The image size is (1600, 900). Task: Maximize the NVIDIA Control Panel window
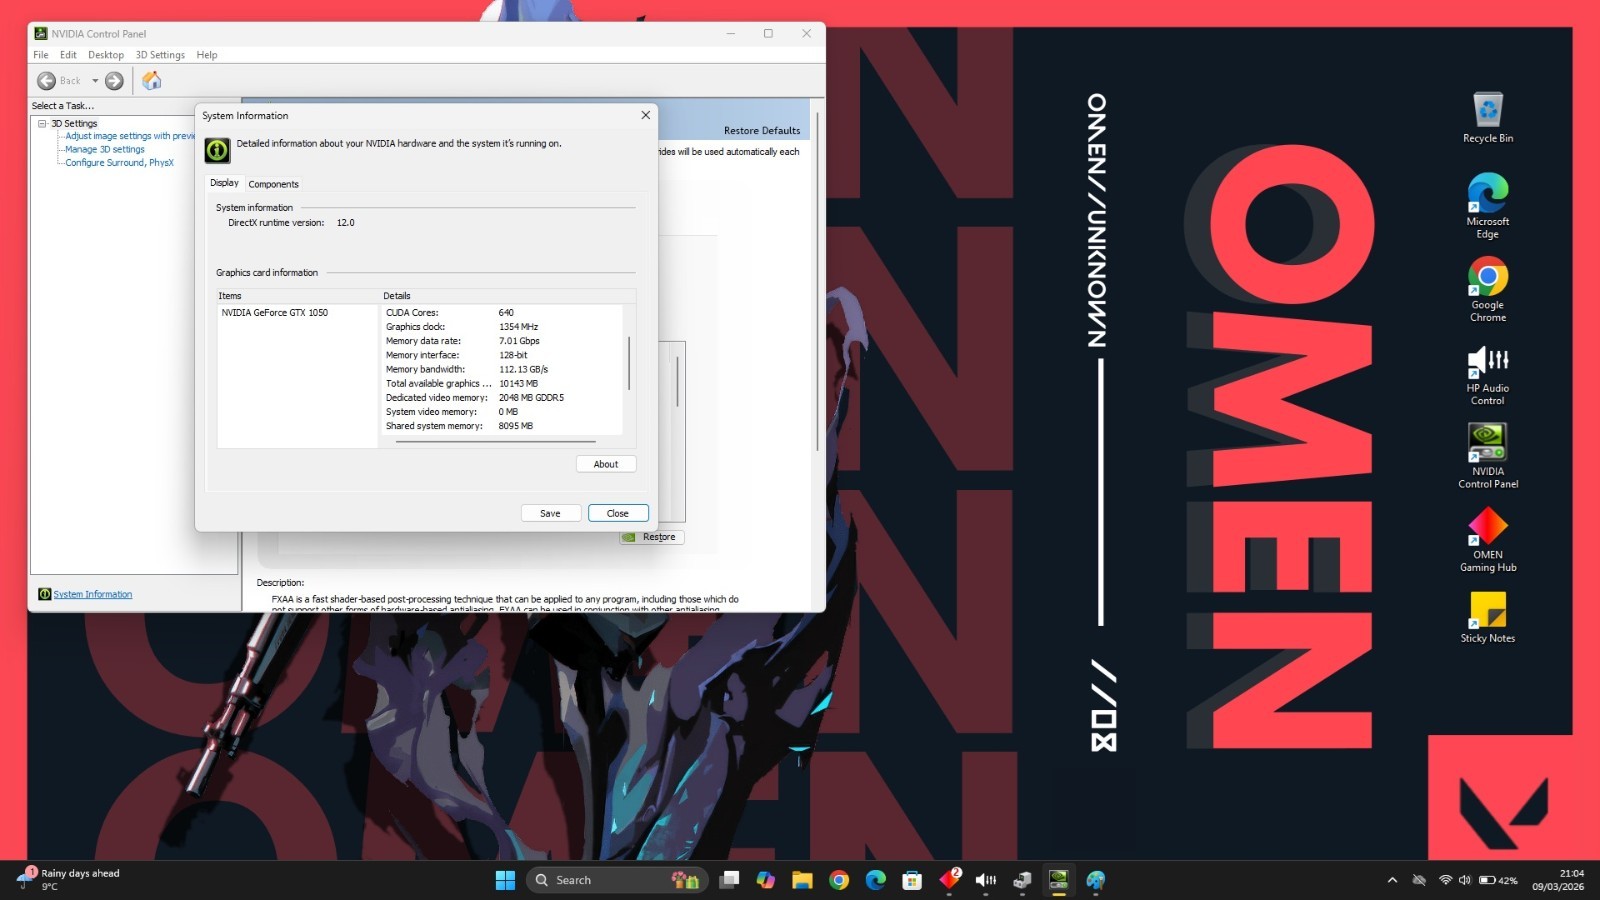[x=768, y=33]
